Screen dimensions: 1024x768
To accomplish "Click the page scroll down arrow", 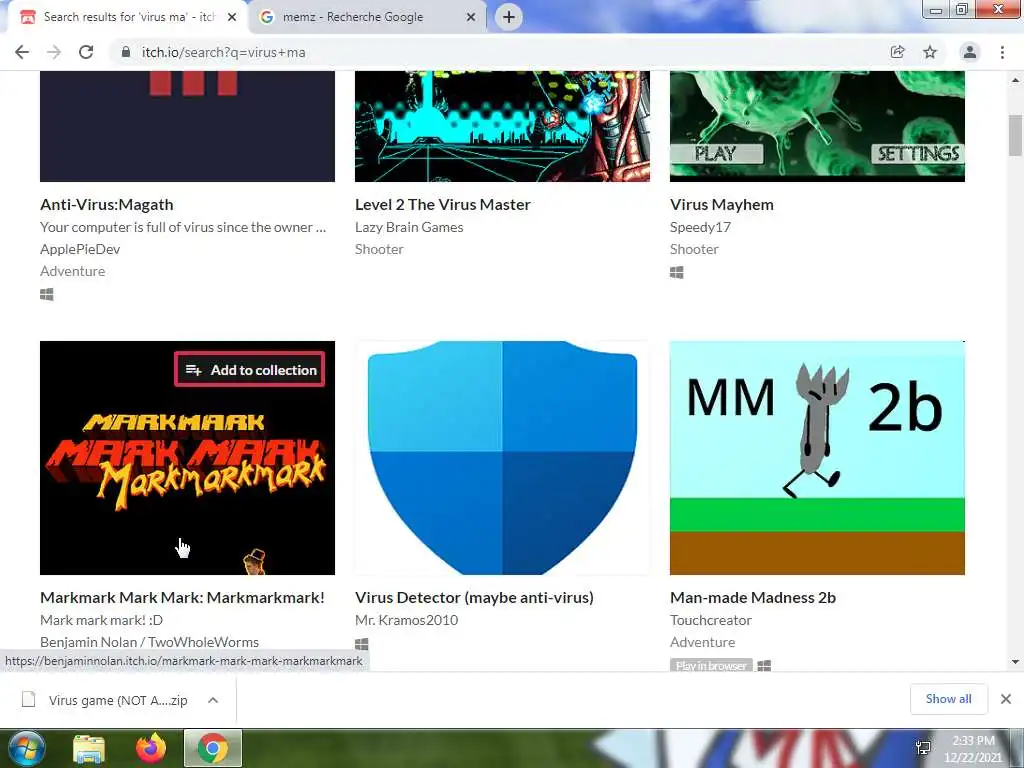I will point(1016,662).
